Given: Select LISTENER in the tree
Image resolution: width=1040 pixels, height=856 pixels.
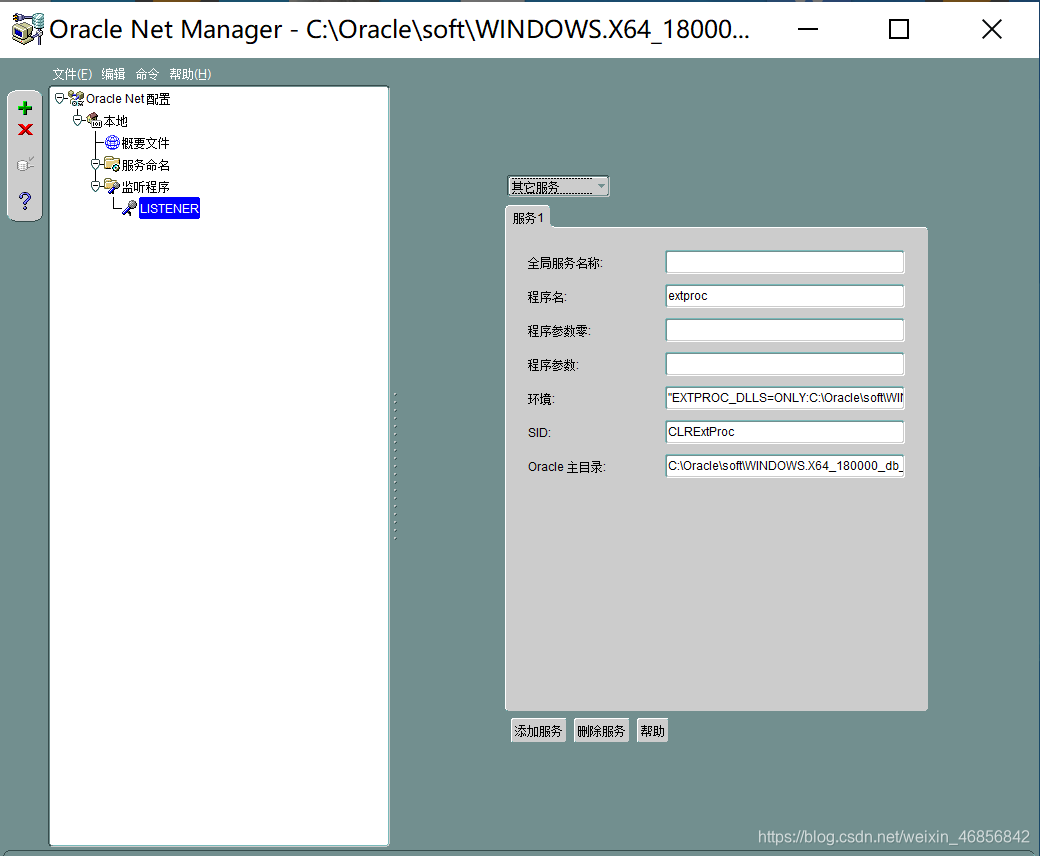Looking at the screenshot, I should (169, 208).
